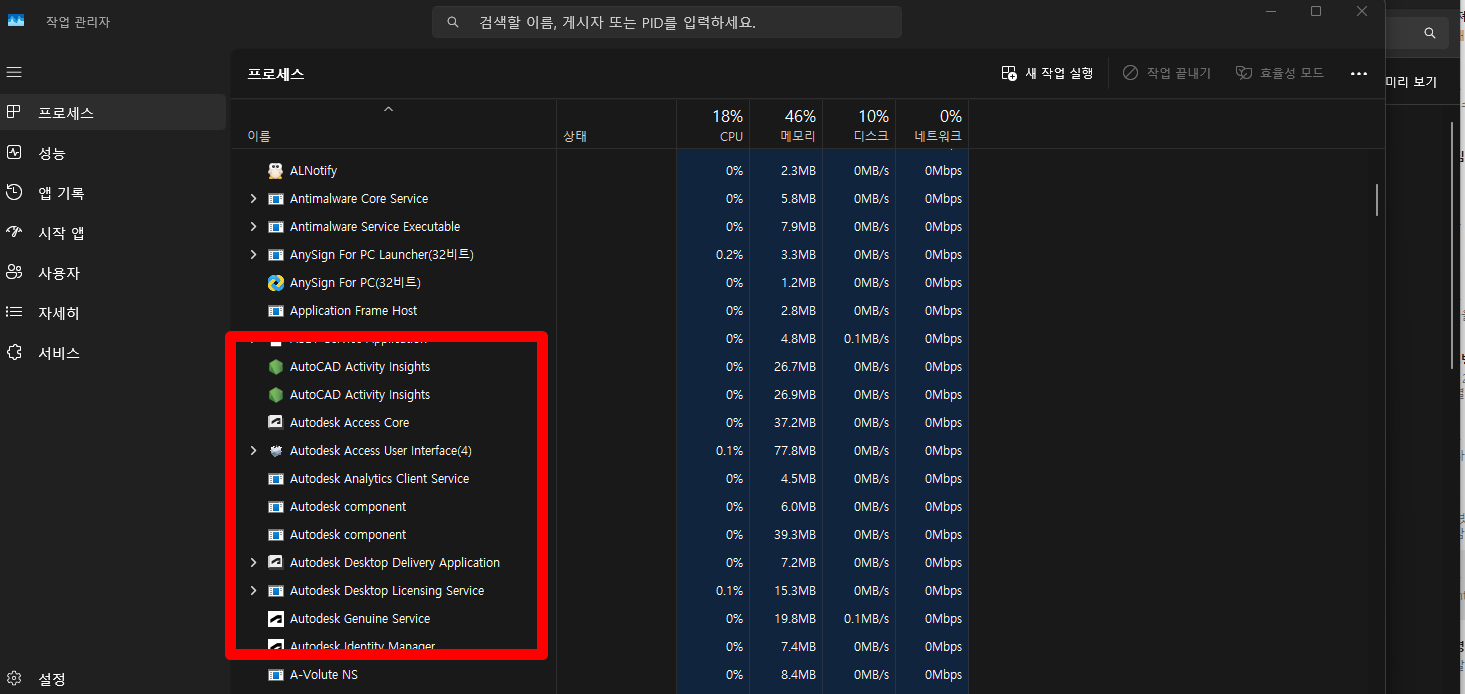1465x694 pixels.
Task: Click the ALNotify process icon
Action: coord(276,171)
